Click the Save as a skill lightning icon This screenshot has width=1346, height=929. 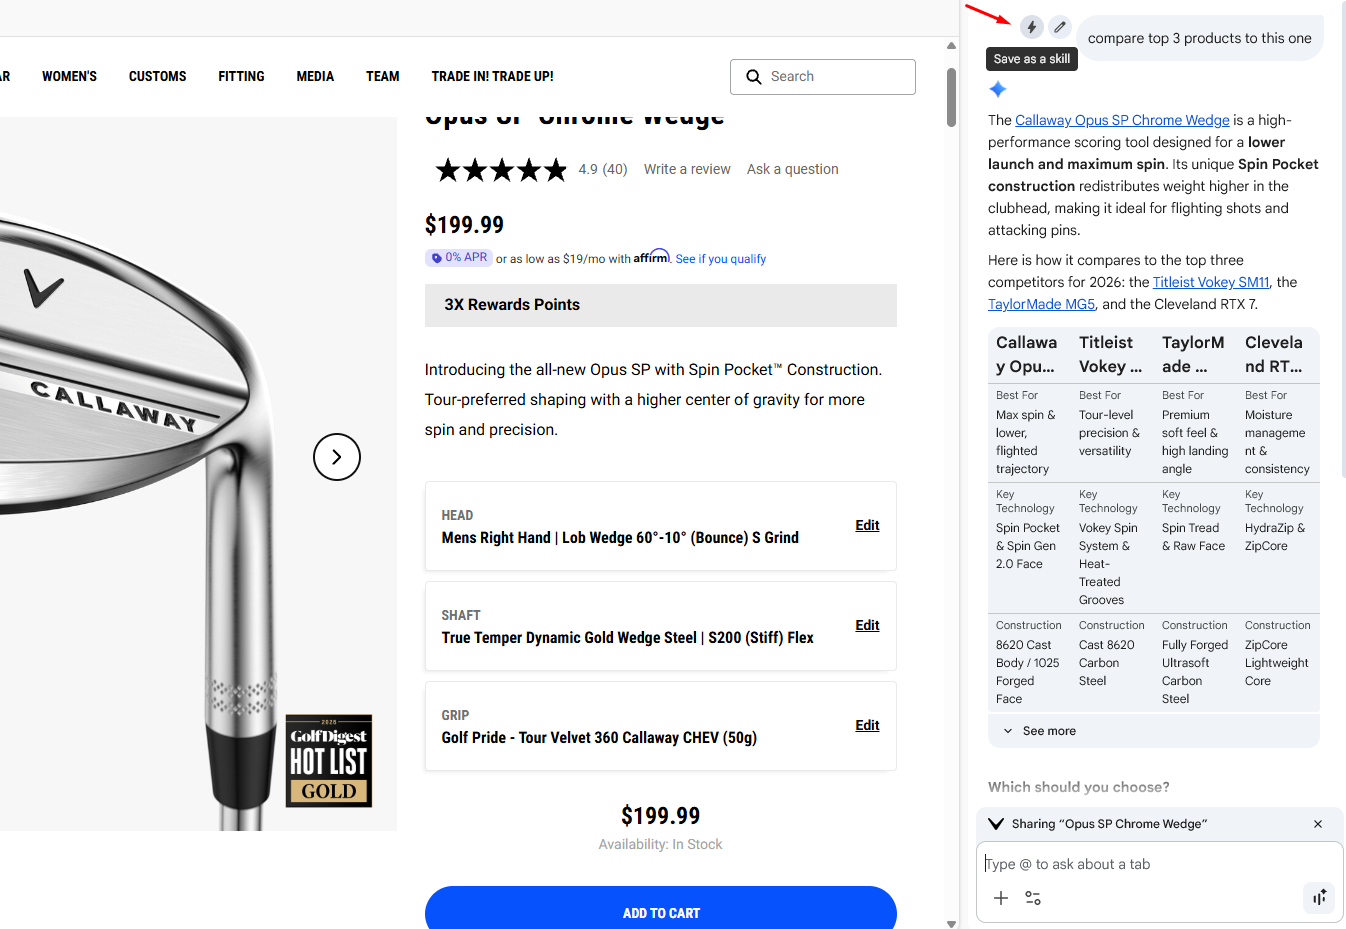pos(1031,27)
